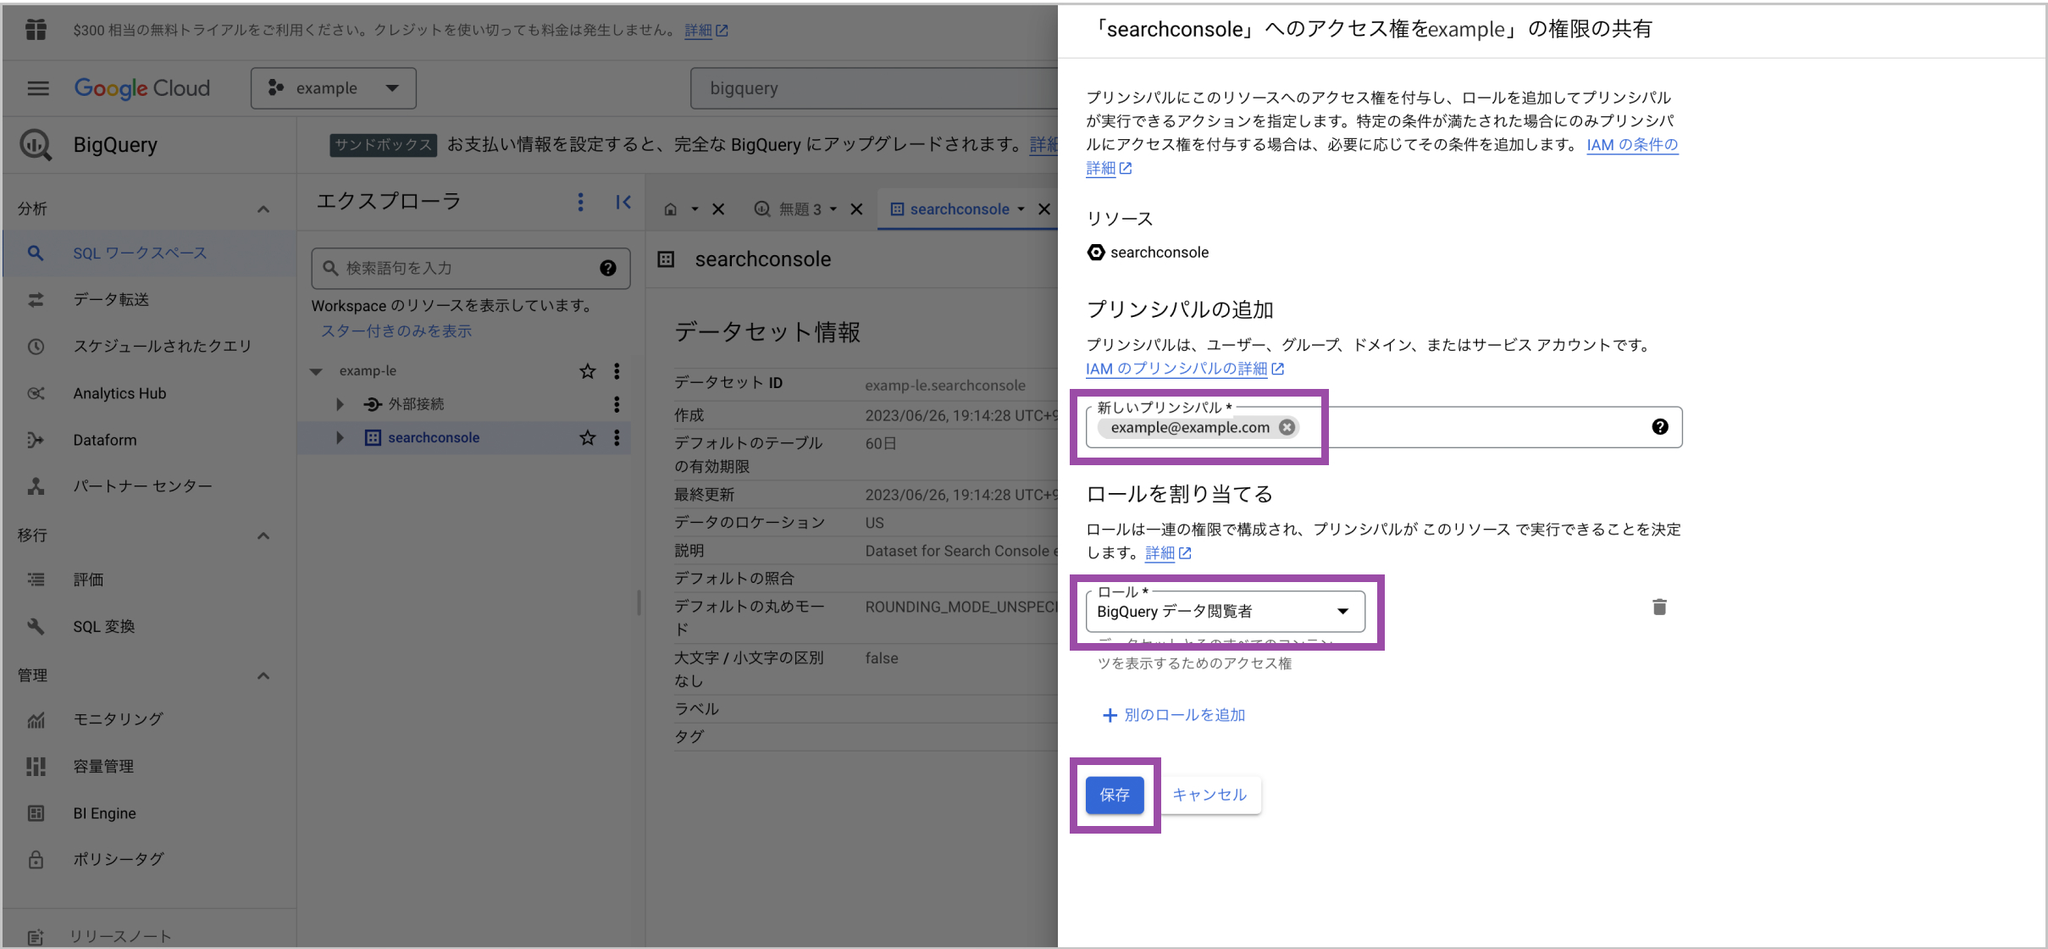Open searchconsole tab dropdown arrow
Viewport: 2048px width, 949px height.
coord(1021,209)
